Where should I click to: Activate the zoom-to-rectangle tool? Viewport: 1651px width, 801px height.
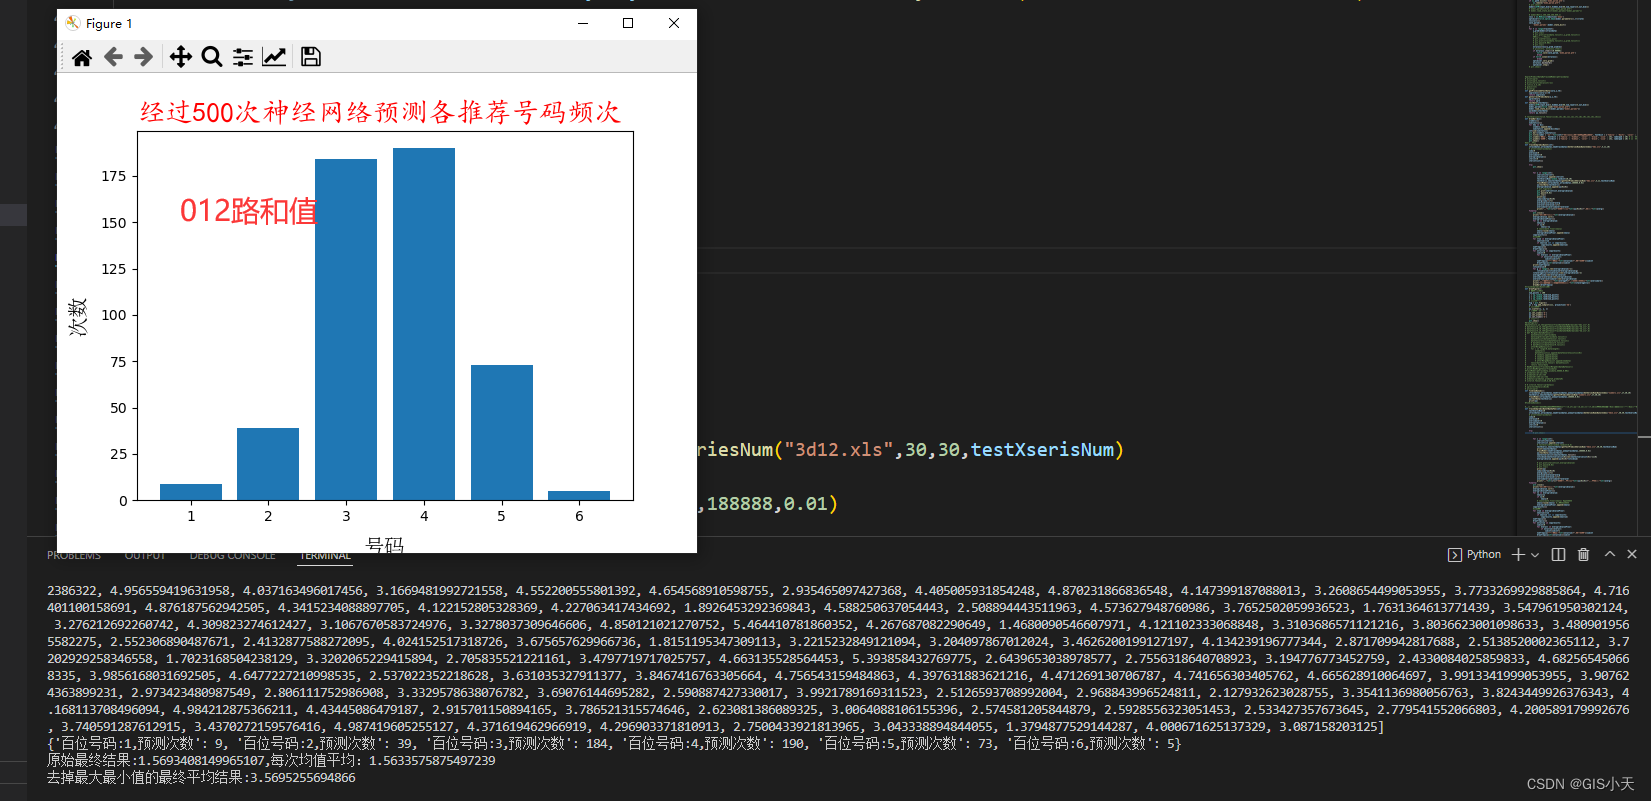[211, 57]
